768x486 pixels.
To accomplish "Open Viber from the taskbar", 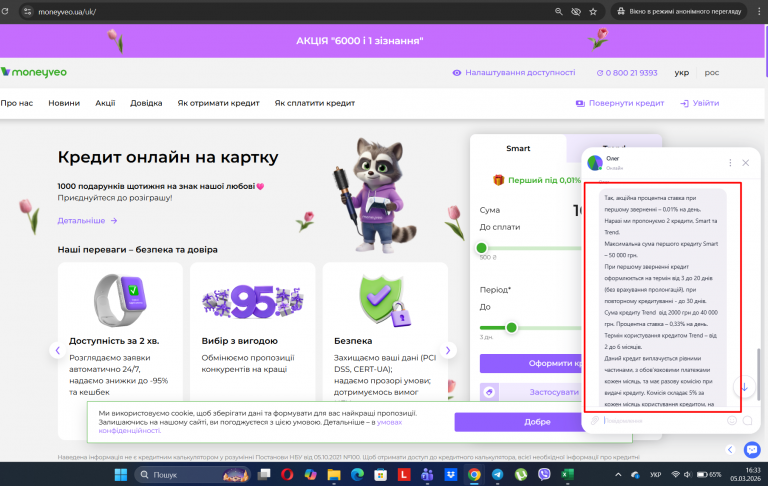I will [544, 474].
